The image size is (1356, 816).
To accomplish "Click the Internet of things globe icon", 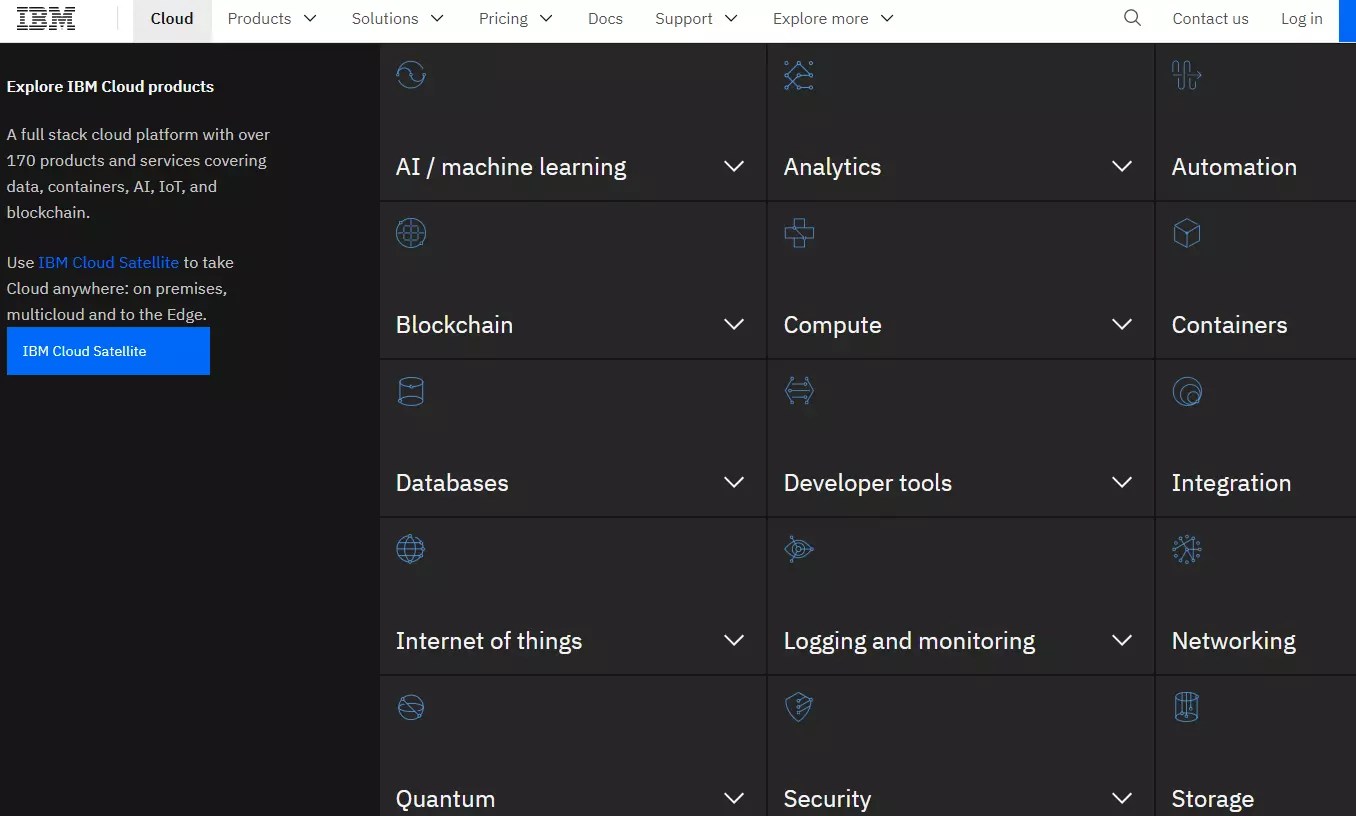I will pyautogui.click(x=411, y=549).
